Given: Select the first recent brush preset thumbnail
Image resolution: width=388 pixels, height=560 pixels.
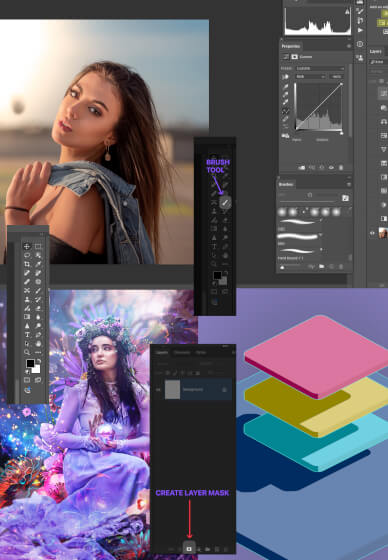Looking at the screenshot, I should pos(282,212).
